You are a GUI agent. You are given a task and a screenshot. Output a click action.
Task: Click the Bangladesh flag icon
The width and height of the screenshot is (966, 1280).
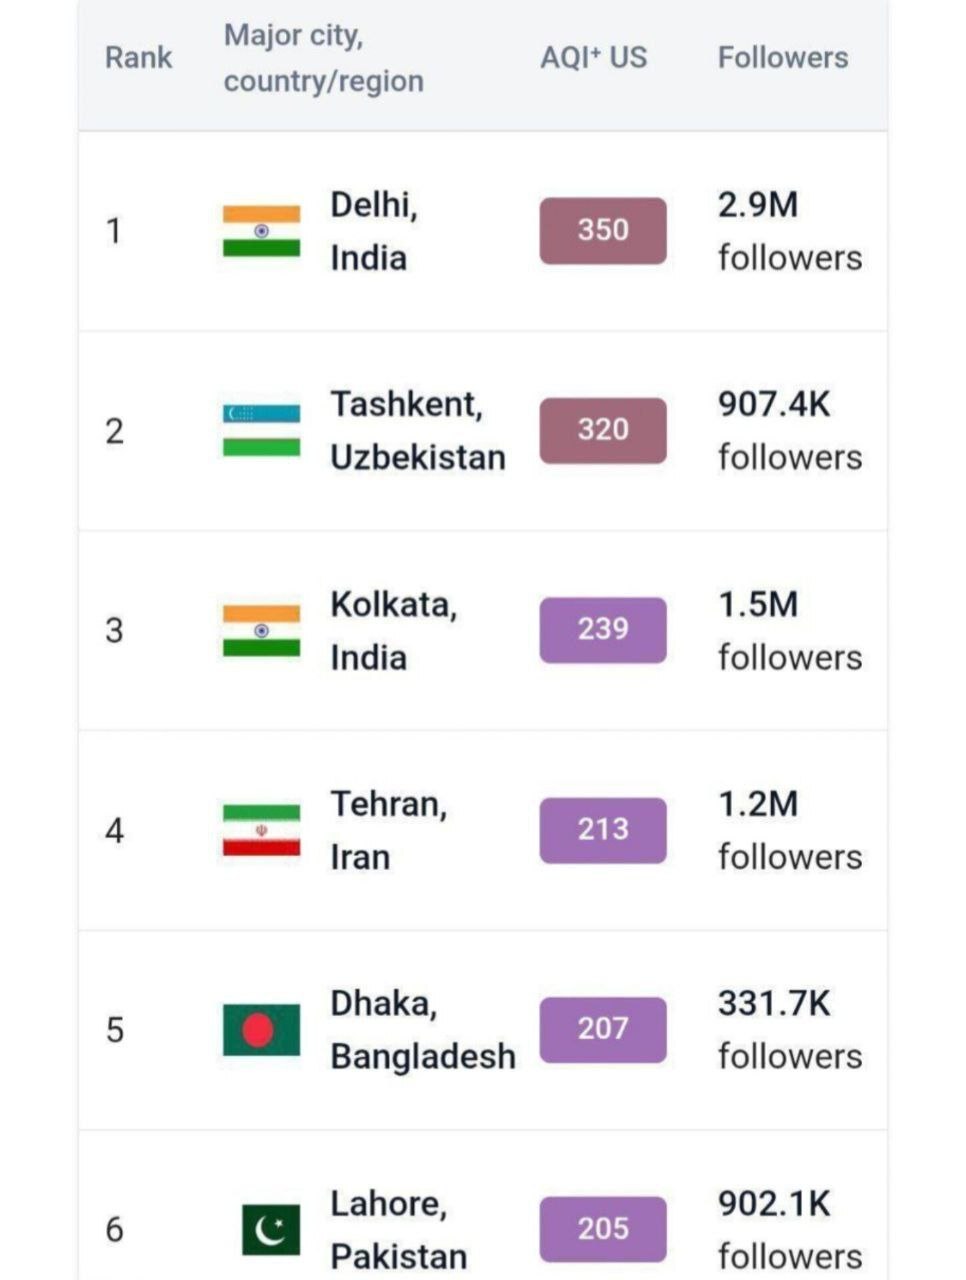[x=261, y=1030]
